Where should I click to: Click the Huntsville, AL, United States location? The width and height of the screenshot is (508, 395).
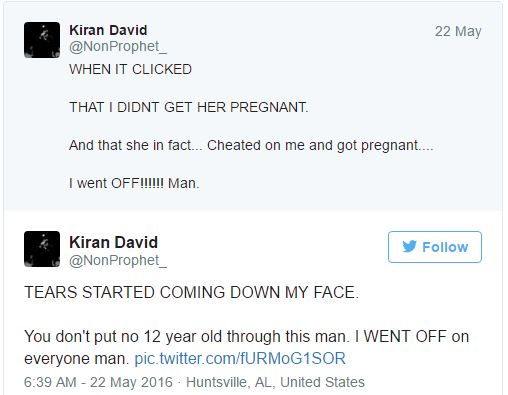pos(275,382)
